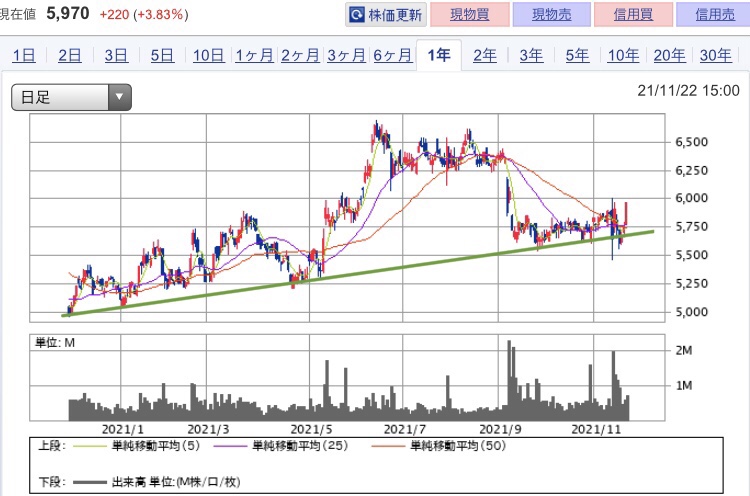Refresh the price with the 株価更新 button
The height and width of the screenshot is (496, 750).
pos(386,14)
